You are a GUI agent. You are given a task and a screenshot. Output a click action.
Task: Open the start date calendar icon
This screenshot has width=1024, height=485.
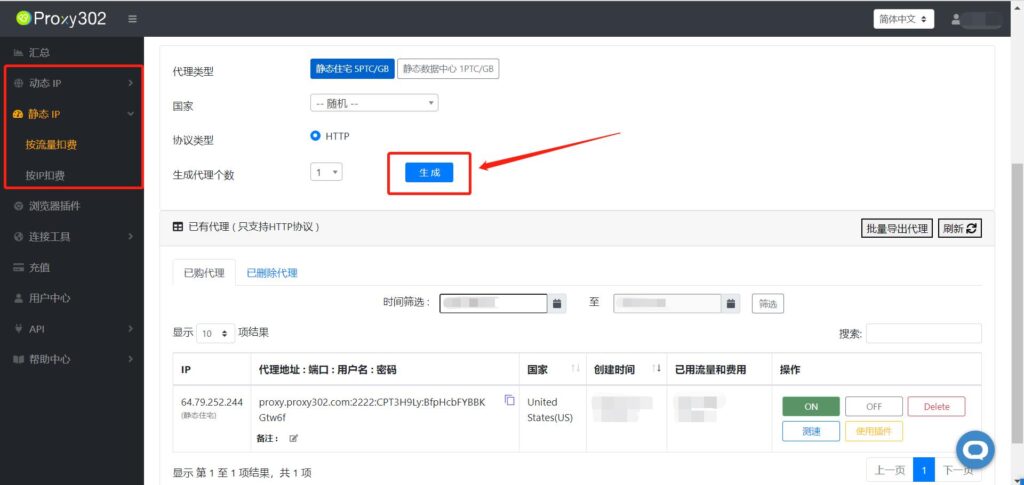tap(557, 303)
